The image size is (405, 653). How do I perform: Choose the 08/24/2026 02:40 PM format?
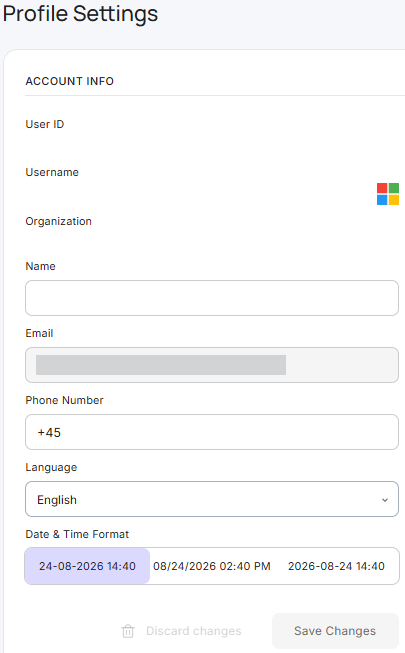(212, 566)
